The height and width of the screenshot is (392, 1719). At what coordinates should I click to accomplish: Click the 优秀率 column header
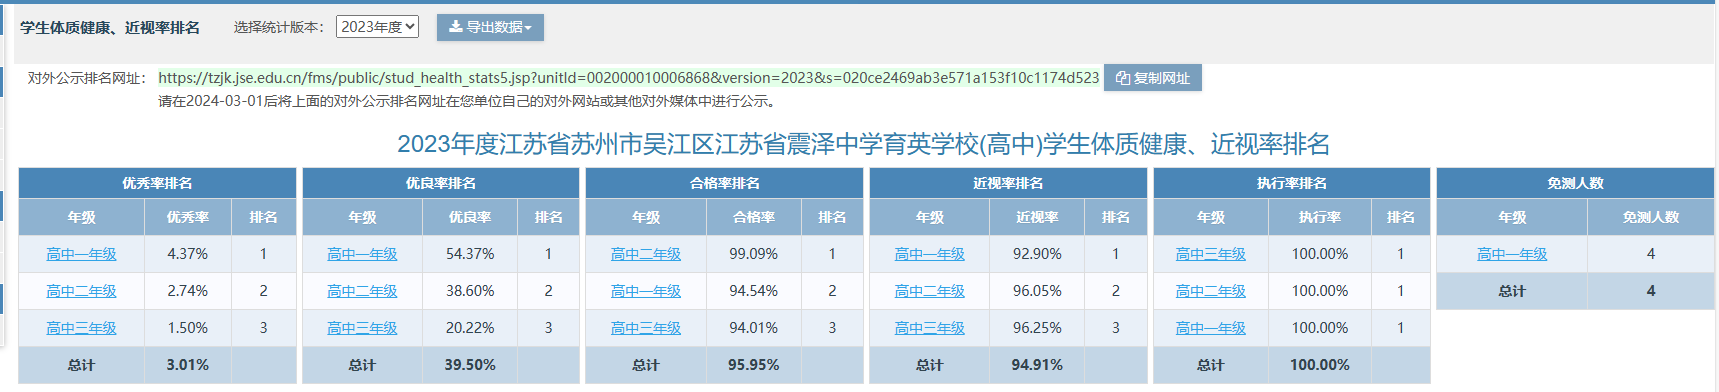[188, 217]
